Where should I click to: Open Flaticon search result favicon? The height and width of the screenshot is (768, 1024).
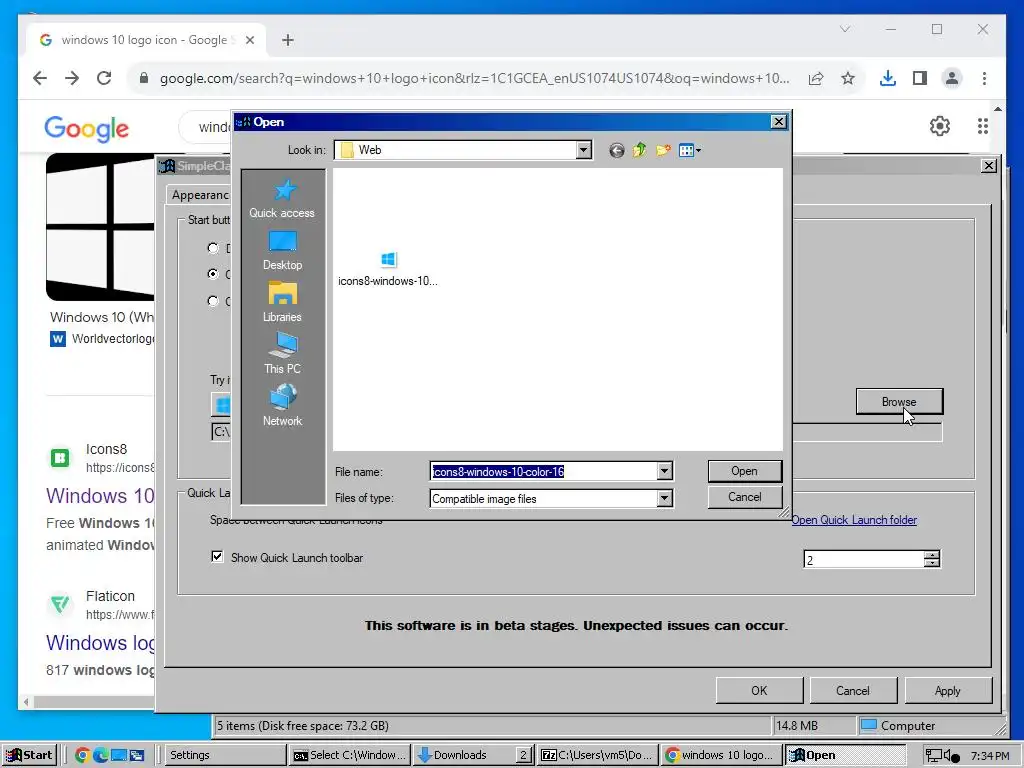point(60,605)
